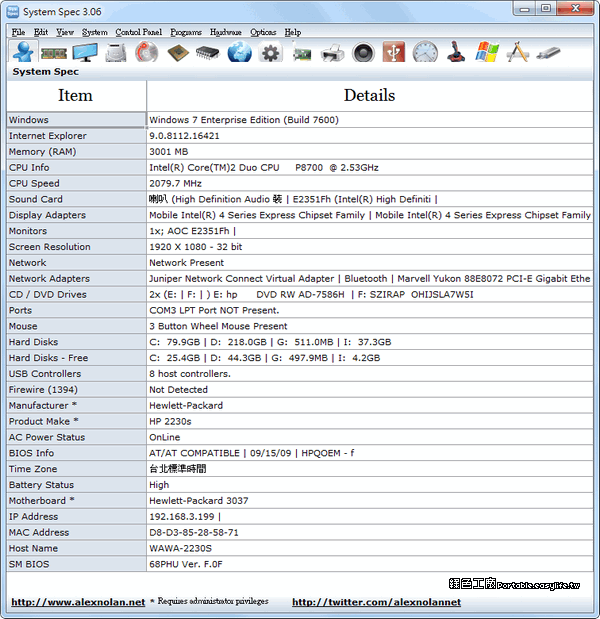Select the Display Adapters row label

(x=76, y=215)
